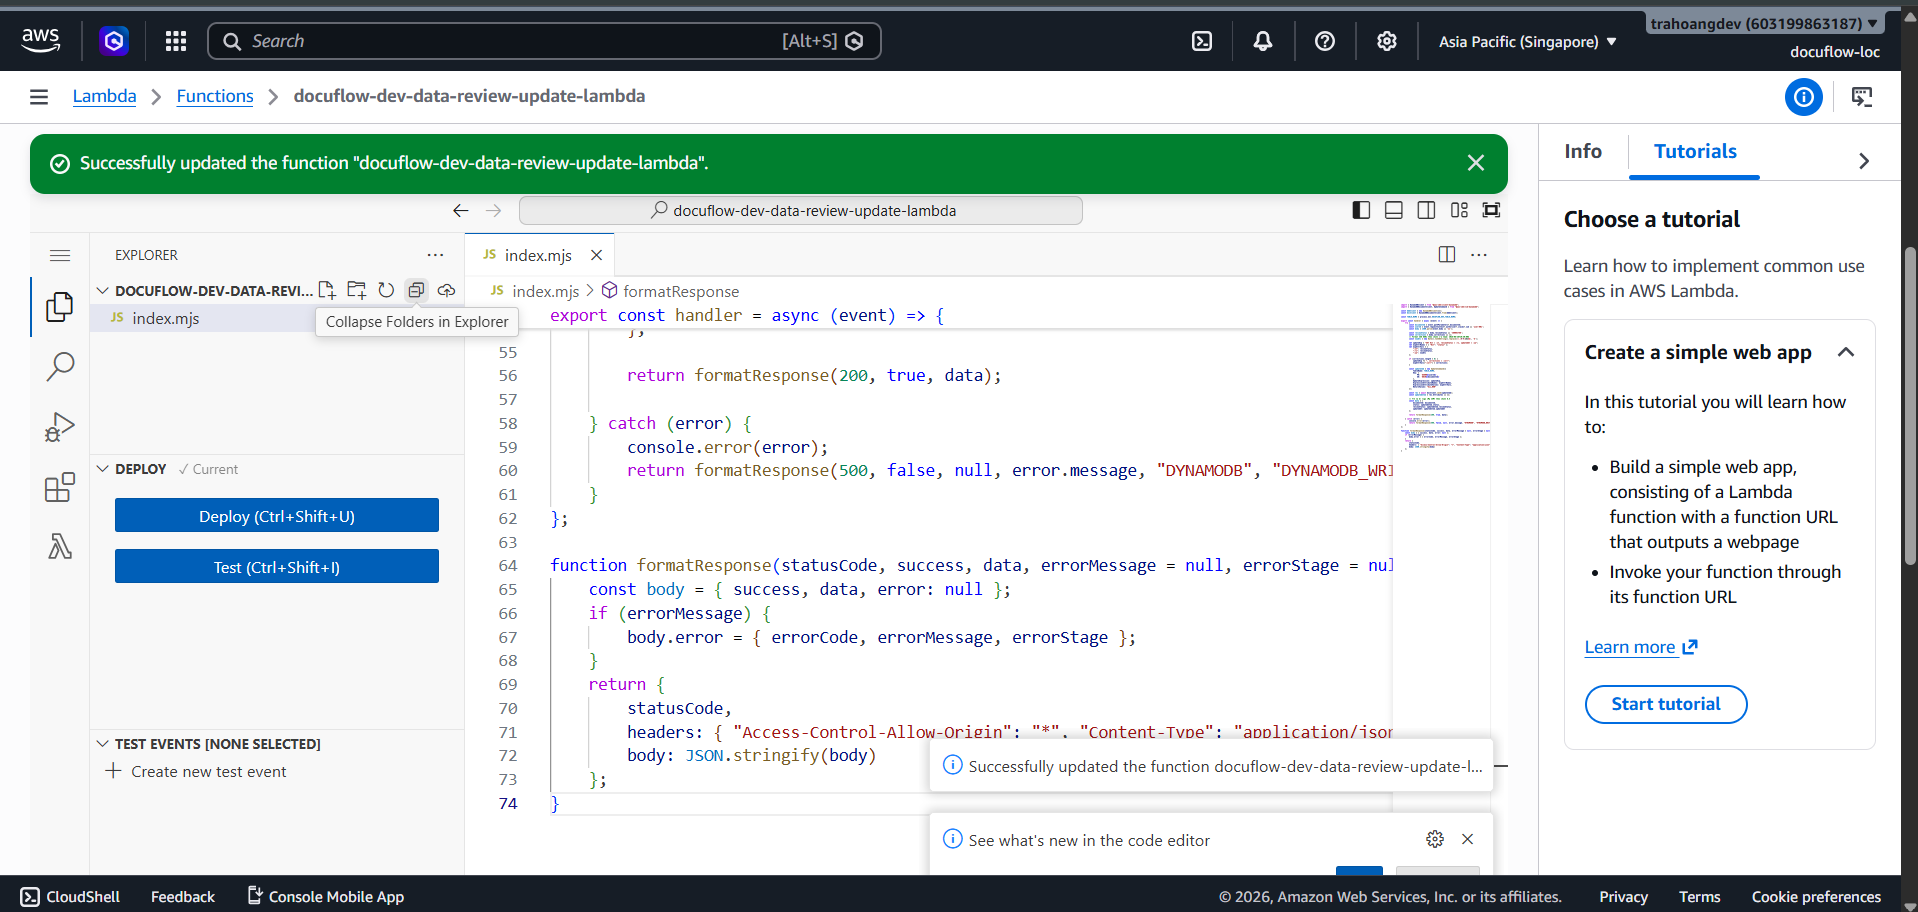Click the cloud upload icon in explorer header
This screenshot has height=912, width=1918.
click(446, 290)
